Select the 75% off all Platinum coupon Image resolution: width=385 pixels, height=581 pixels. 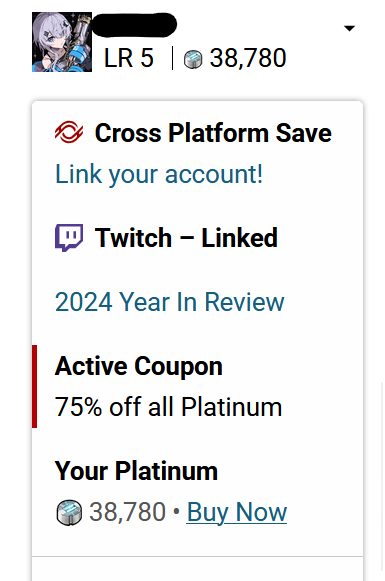(x=169, y=407)
